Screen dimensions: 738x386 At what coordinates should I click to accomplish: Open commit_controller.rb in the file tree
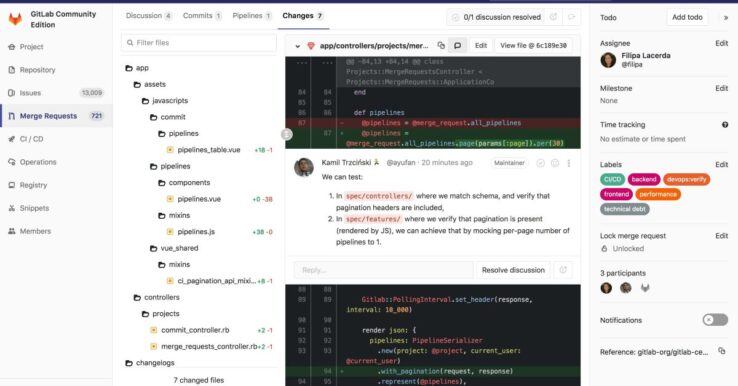[x=195, y=330]
